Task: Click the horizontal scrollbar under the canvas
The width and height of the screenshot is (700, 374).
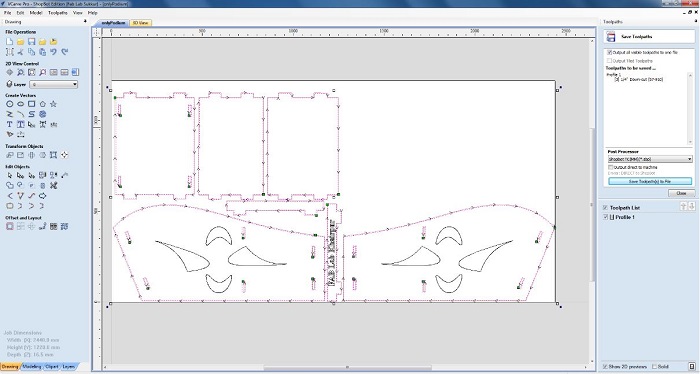Action: click(x=347, y=368)
